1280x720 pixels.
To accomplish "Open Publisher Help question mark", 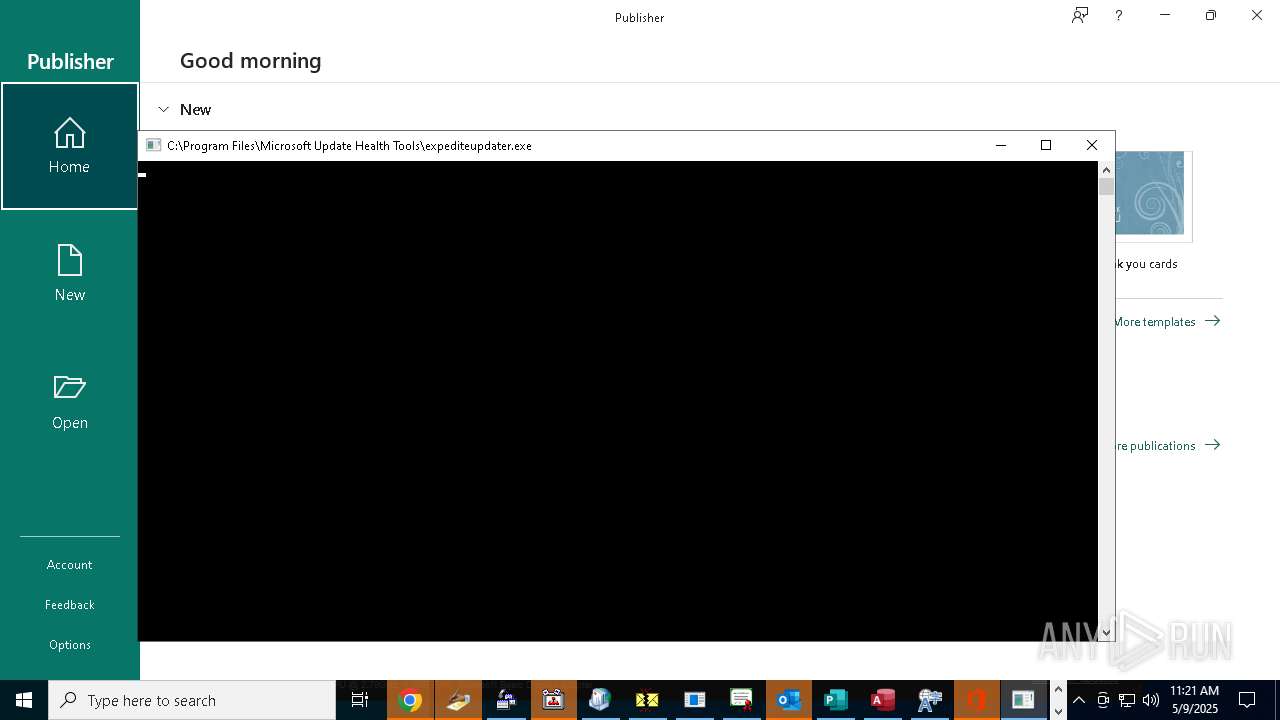I will (x=1119, y=15).
